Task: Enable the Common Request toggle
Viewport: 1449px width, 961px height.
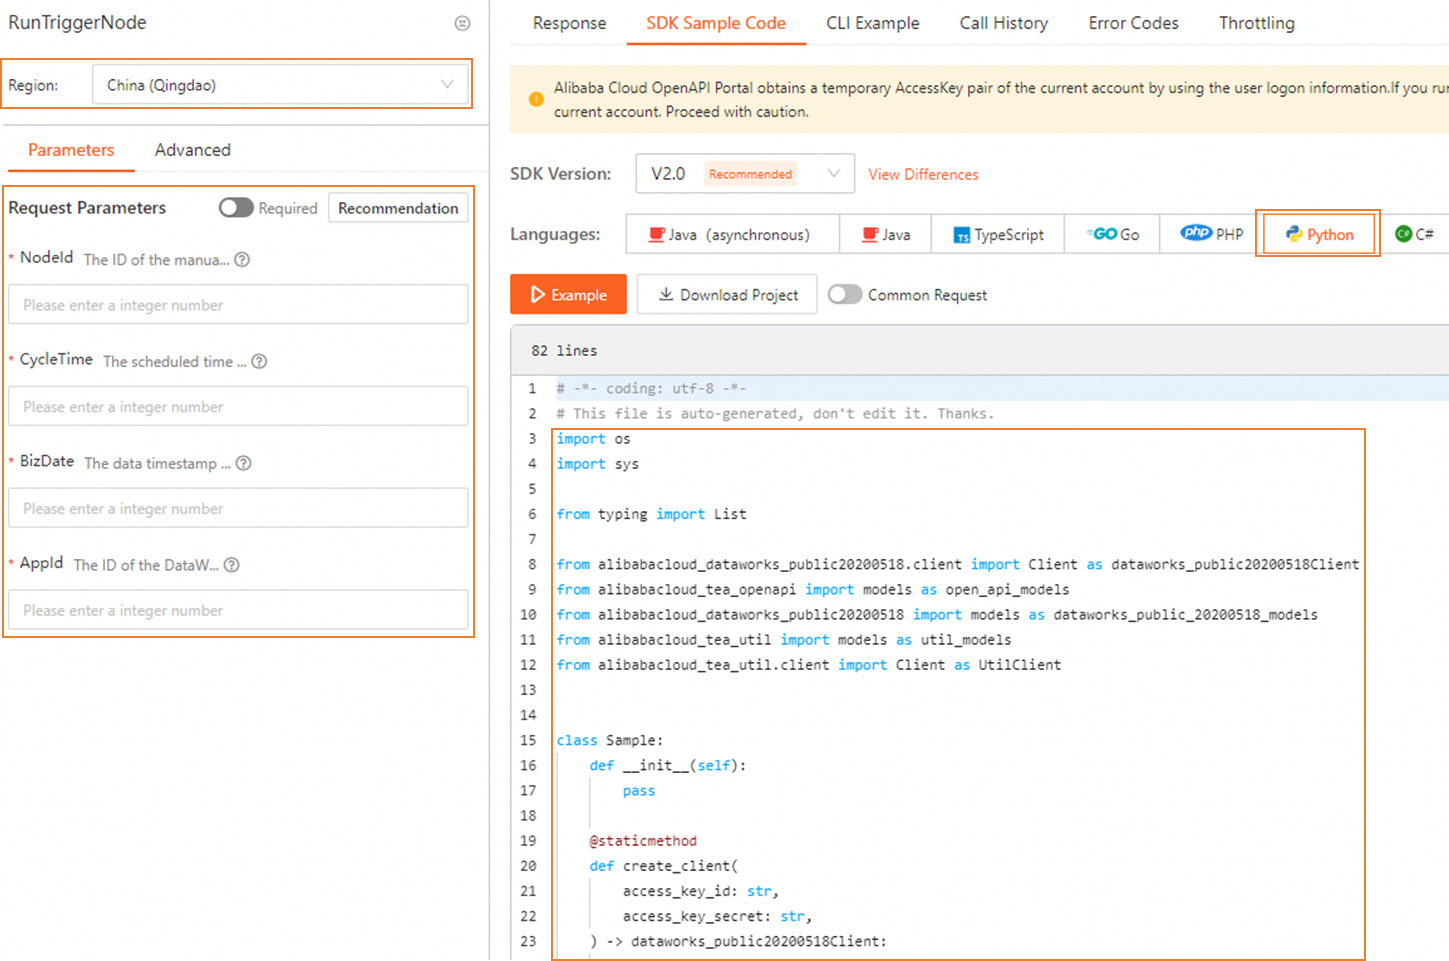Action: [845, 295]
